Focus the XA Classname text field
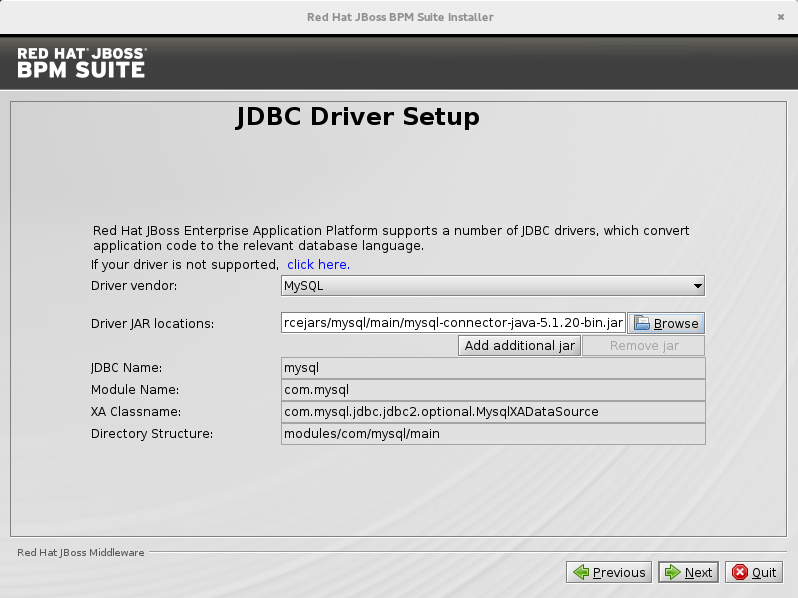798x598 pixels. [493, 412]
